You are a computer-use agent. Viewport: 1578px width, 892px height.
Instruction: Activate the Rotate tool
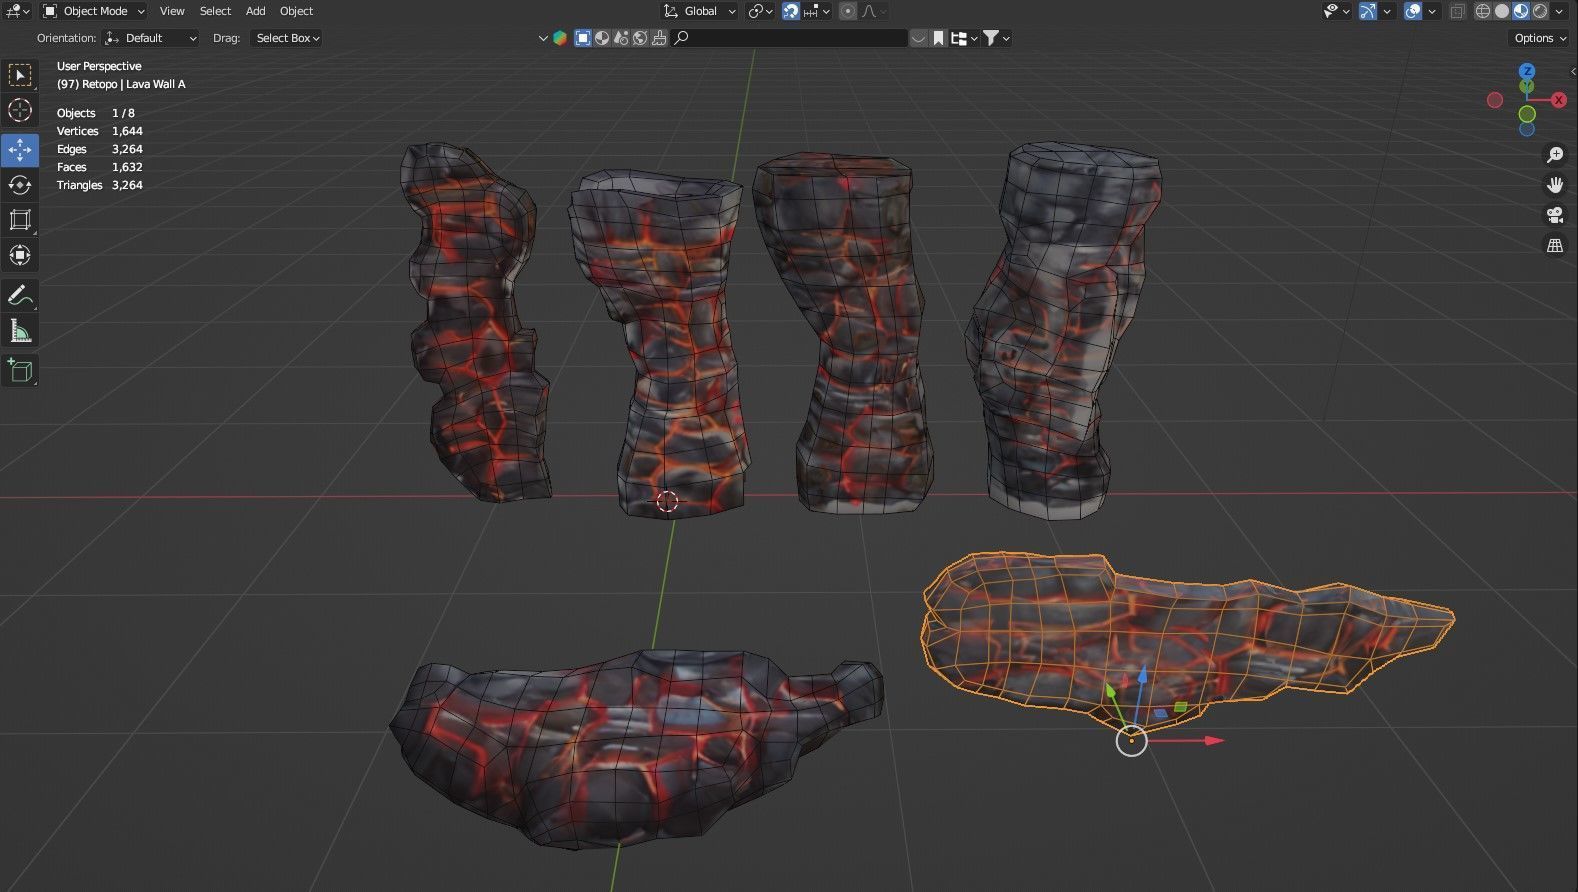pyautogui.click(x=20, y=185)
